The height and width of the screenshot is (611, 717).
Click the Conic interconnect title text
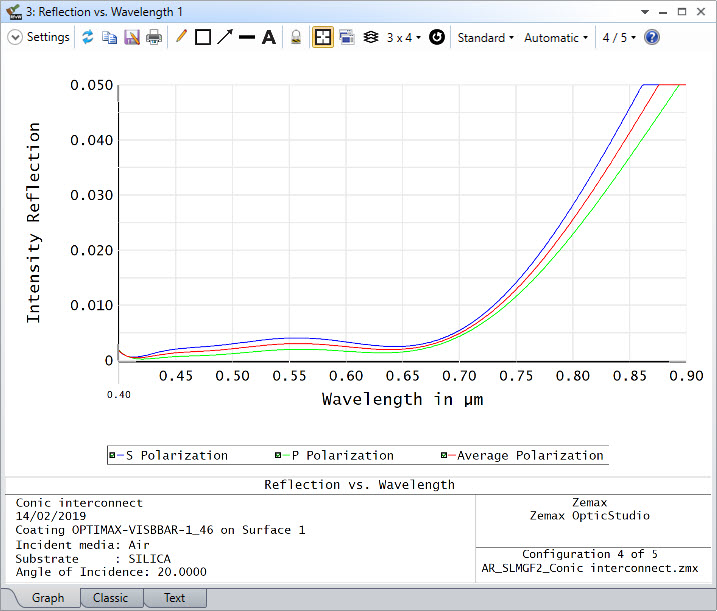tap(79, 503)
